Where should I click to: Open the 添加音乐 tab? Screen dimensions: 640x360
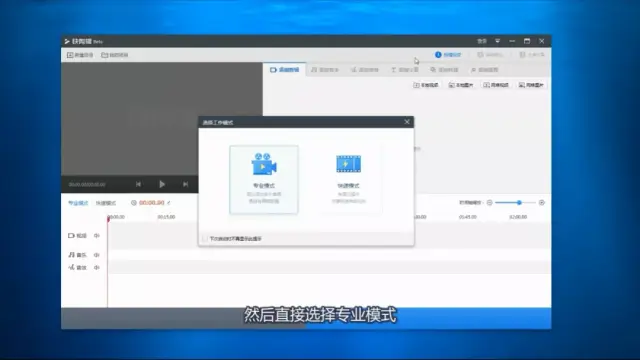(x=325, y=70)
